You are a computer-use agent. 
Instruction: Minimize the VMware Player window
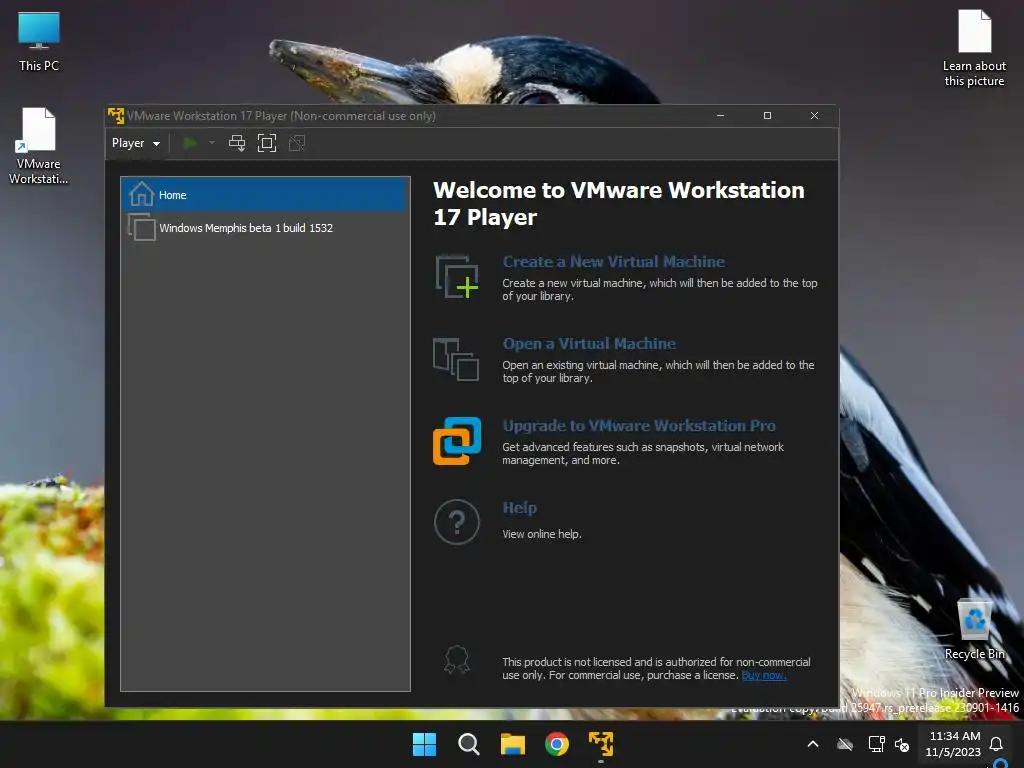[x=720, y=116]
